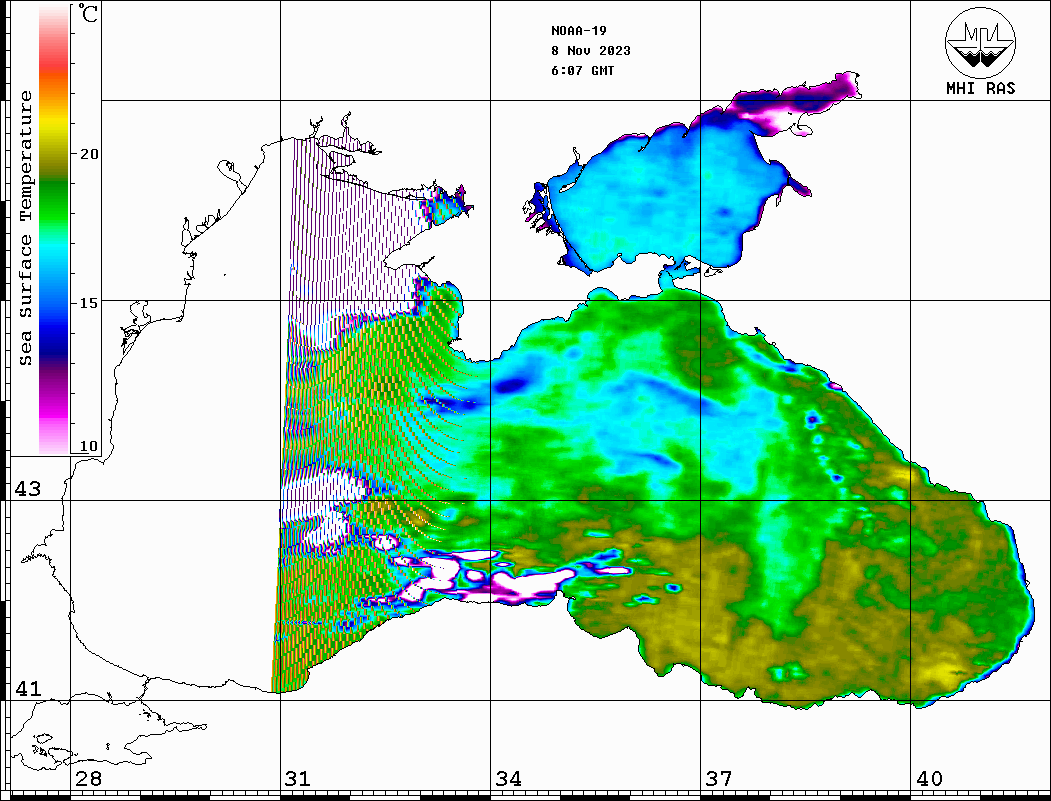Click the 15 value on the temperature scale

pos(89,303)
